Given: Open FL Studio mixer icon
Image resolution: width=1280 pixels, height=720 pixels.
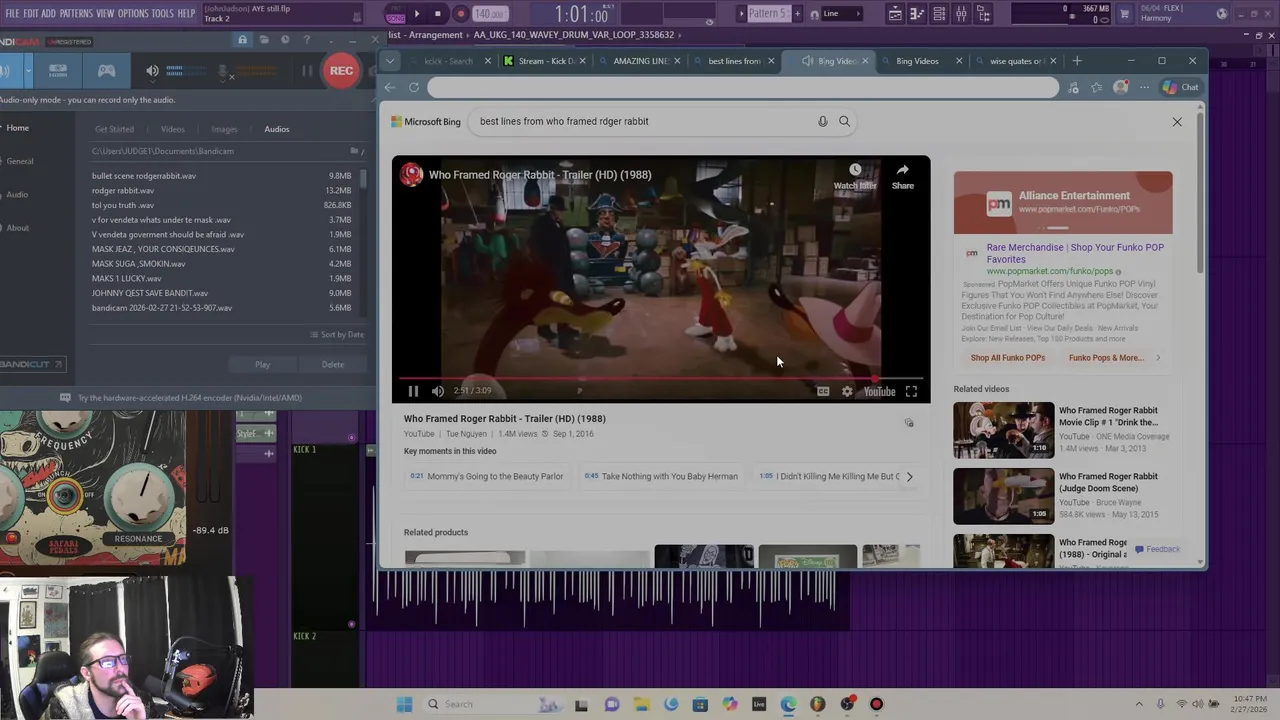Looking at the screenshot, I should point(961,14).
